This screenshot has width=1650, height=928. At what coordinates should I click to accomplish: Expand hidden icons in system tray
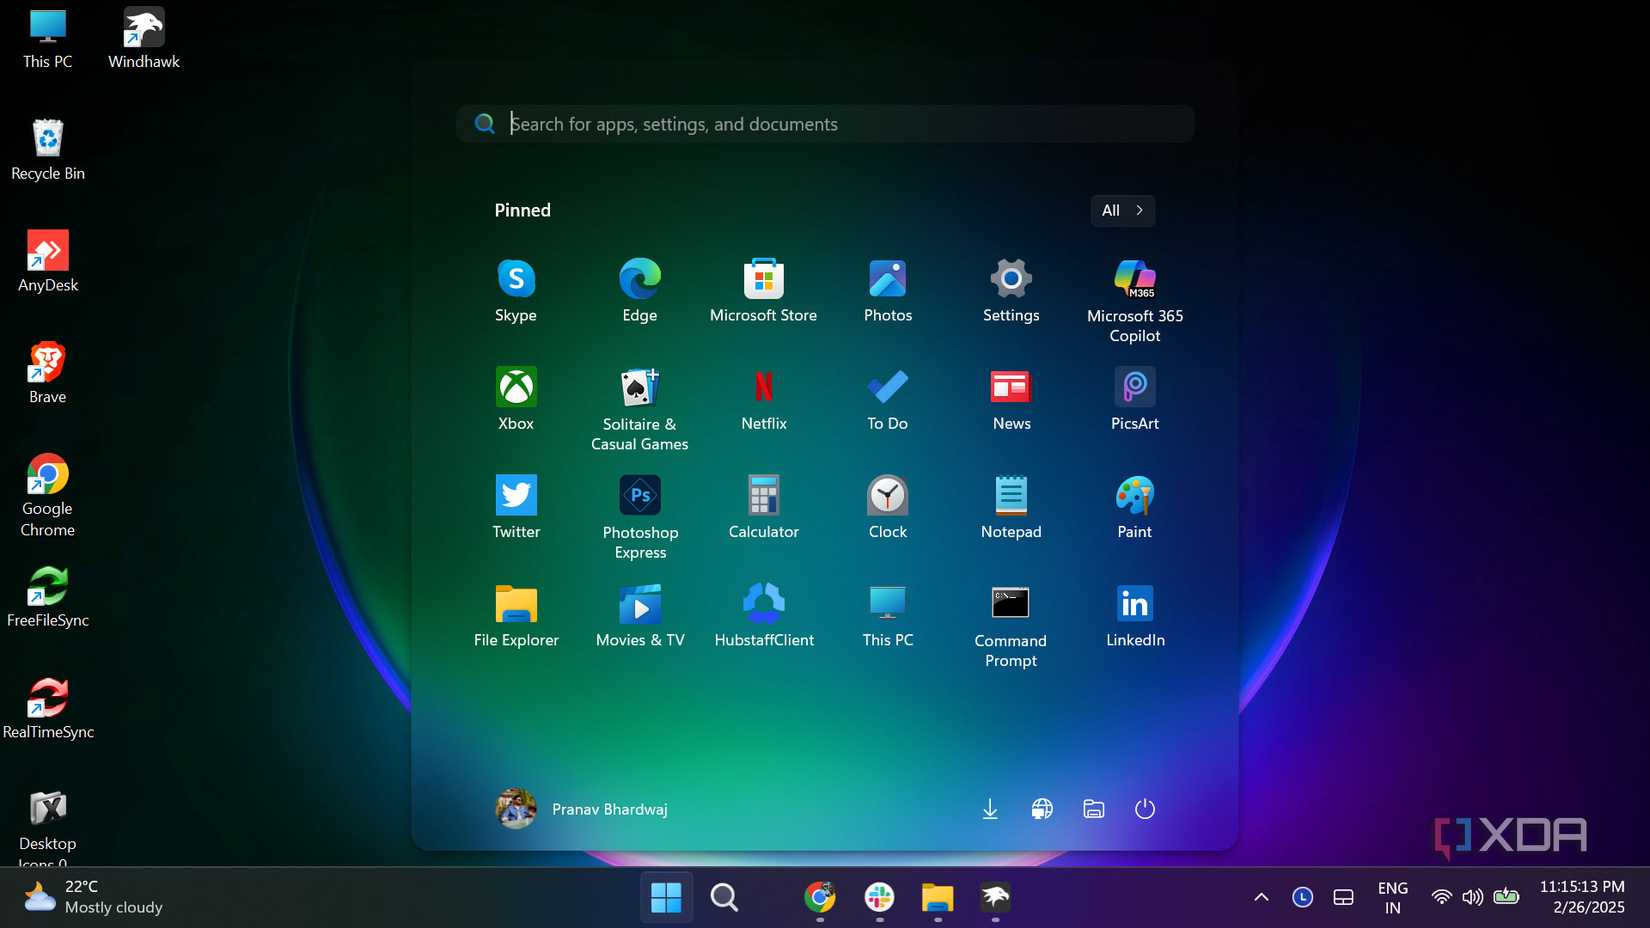pos(1261,896)
